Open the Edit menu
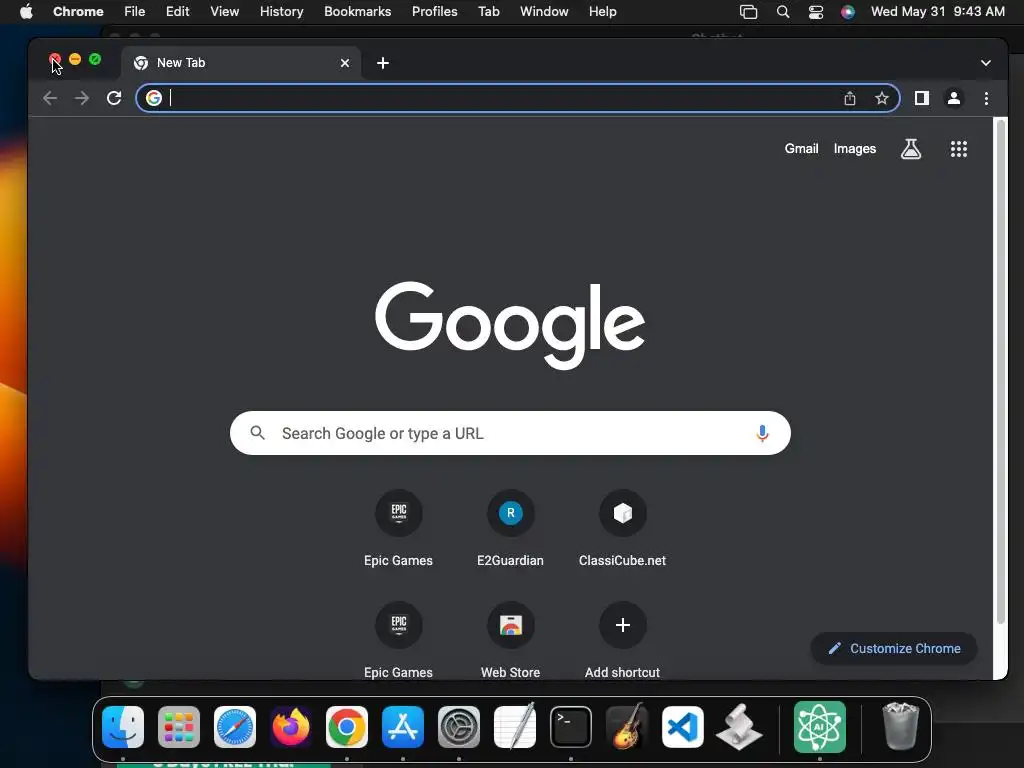This screenshot has height=768, width=1024. (x=177, y=12)
